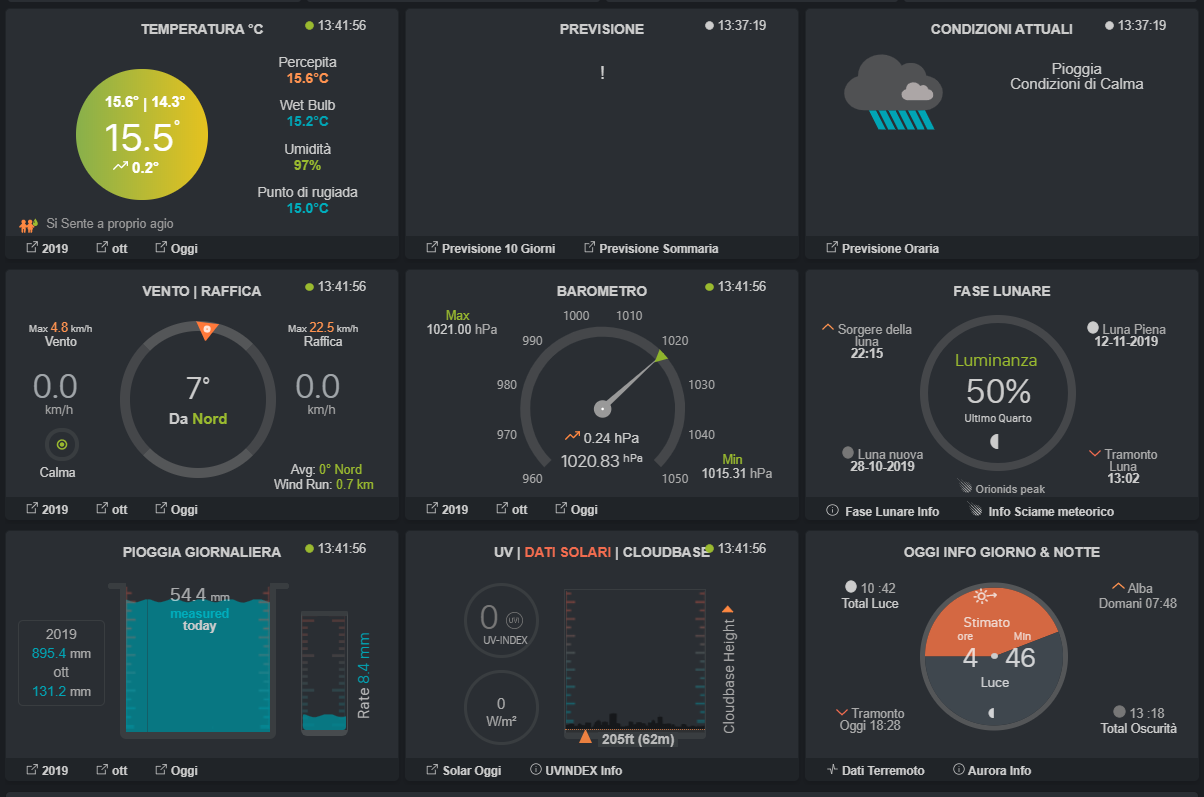Open Info Sciame meteorico link
Screen dimensions: 1204x797
click(1040, 511)
